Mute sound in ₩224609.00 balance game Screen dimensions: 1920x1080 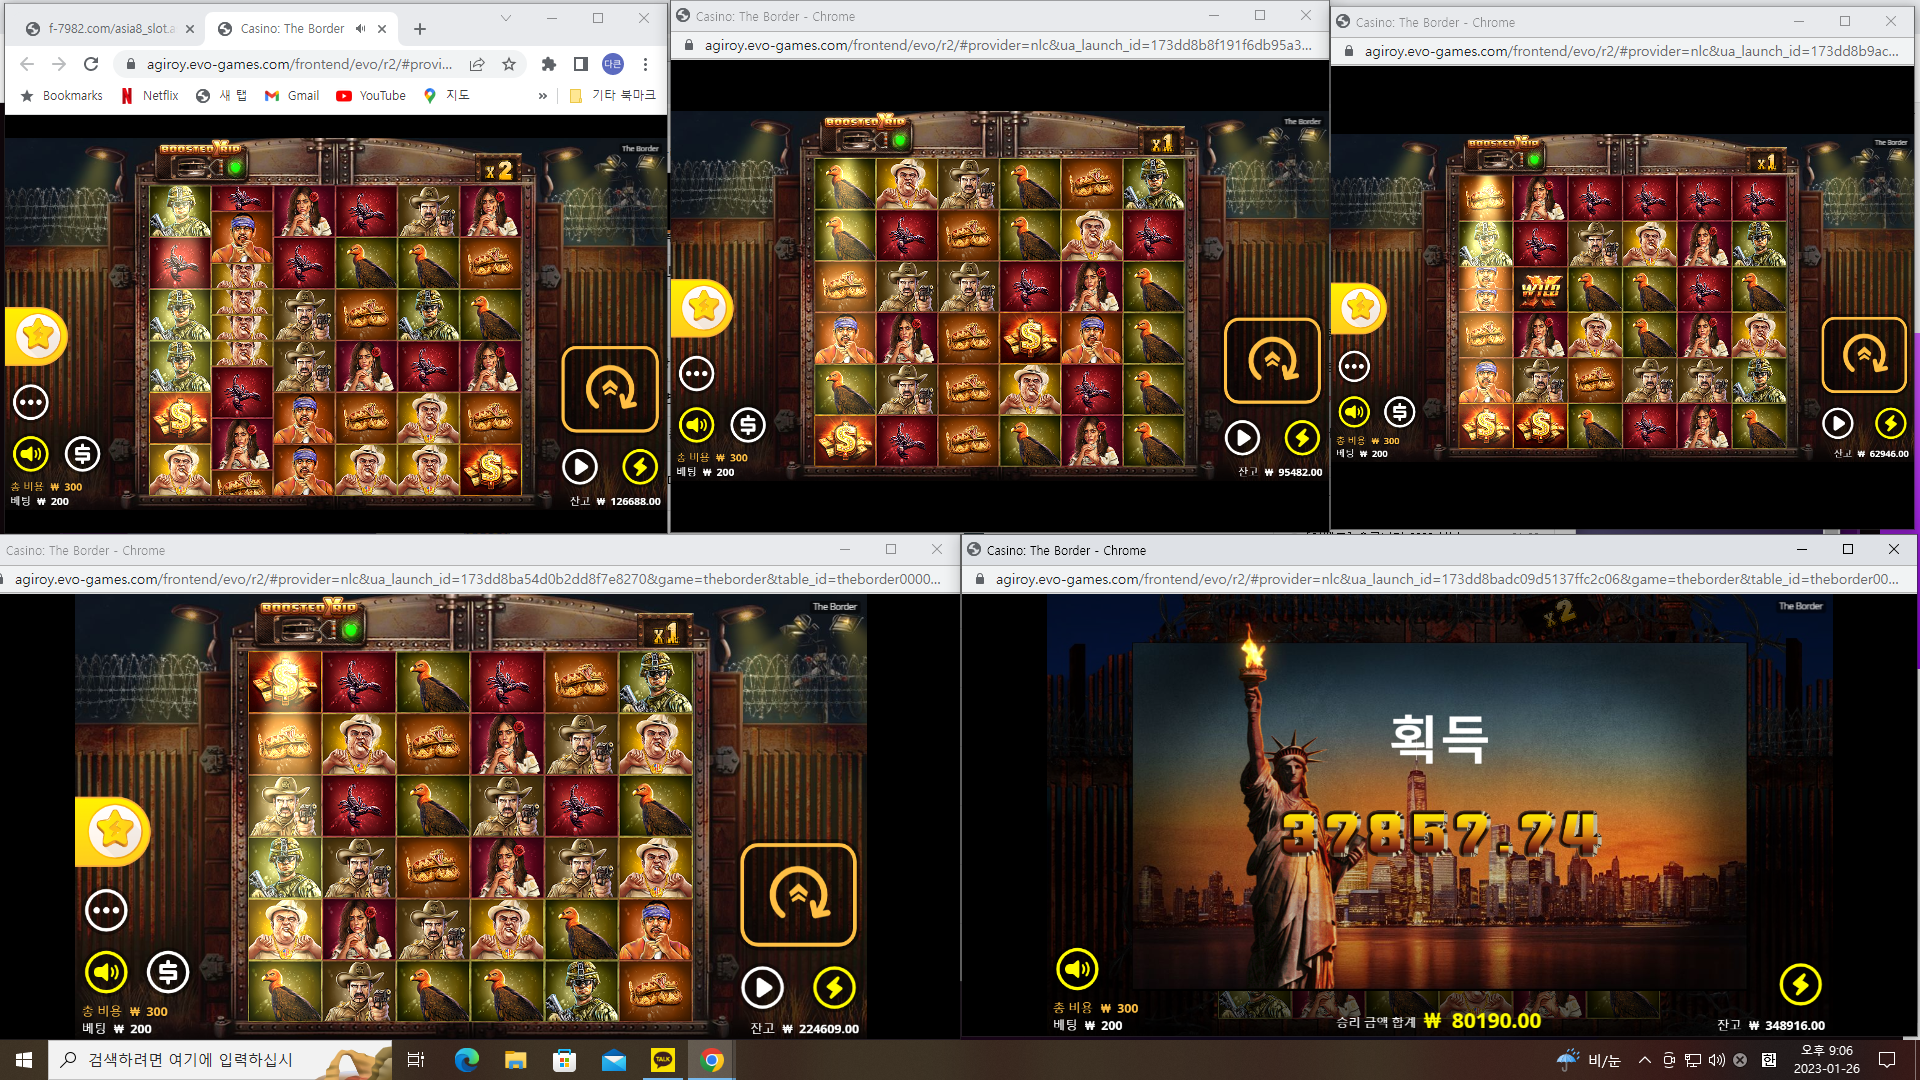106,971
